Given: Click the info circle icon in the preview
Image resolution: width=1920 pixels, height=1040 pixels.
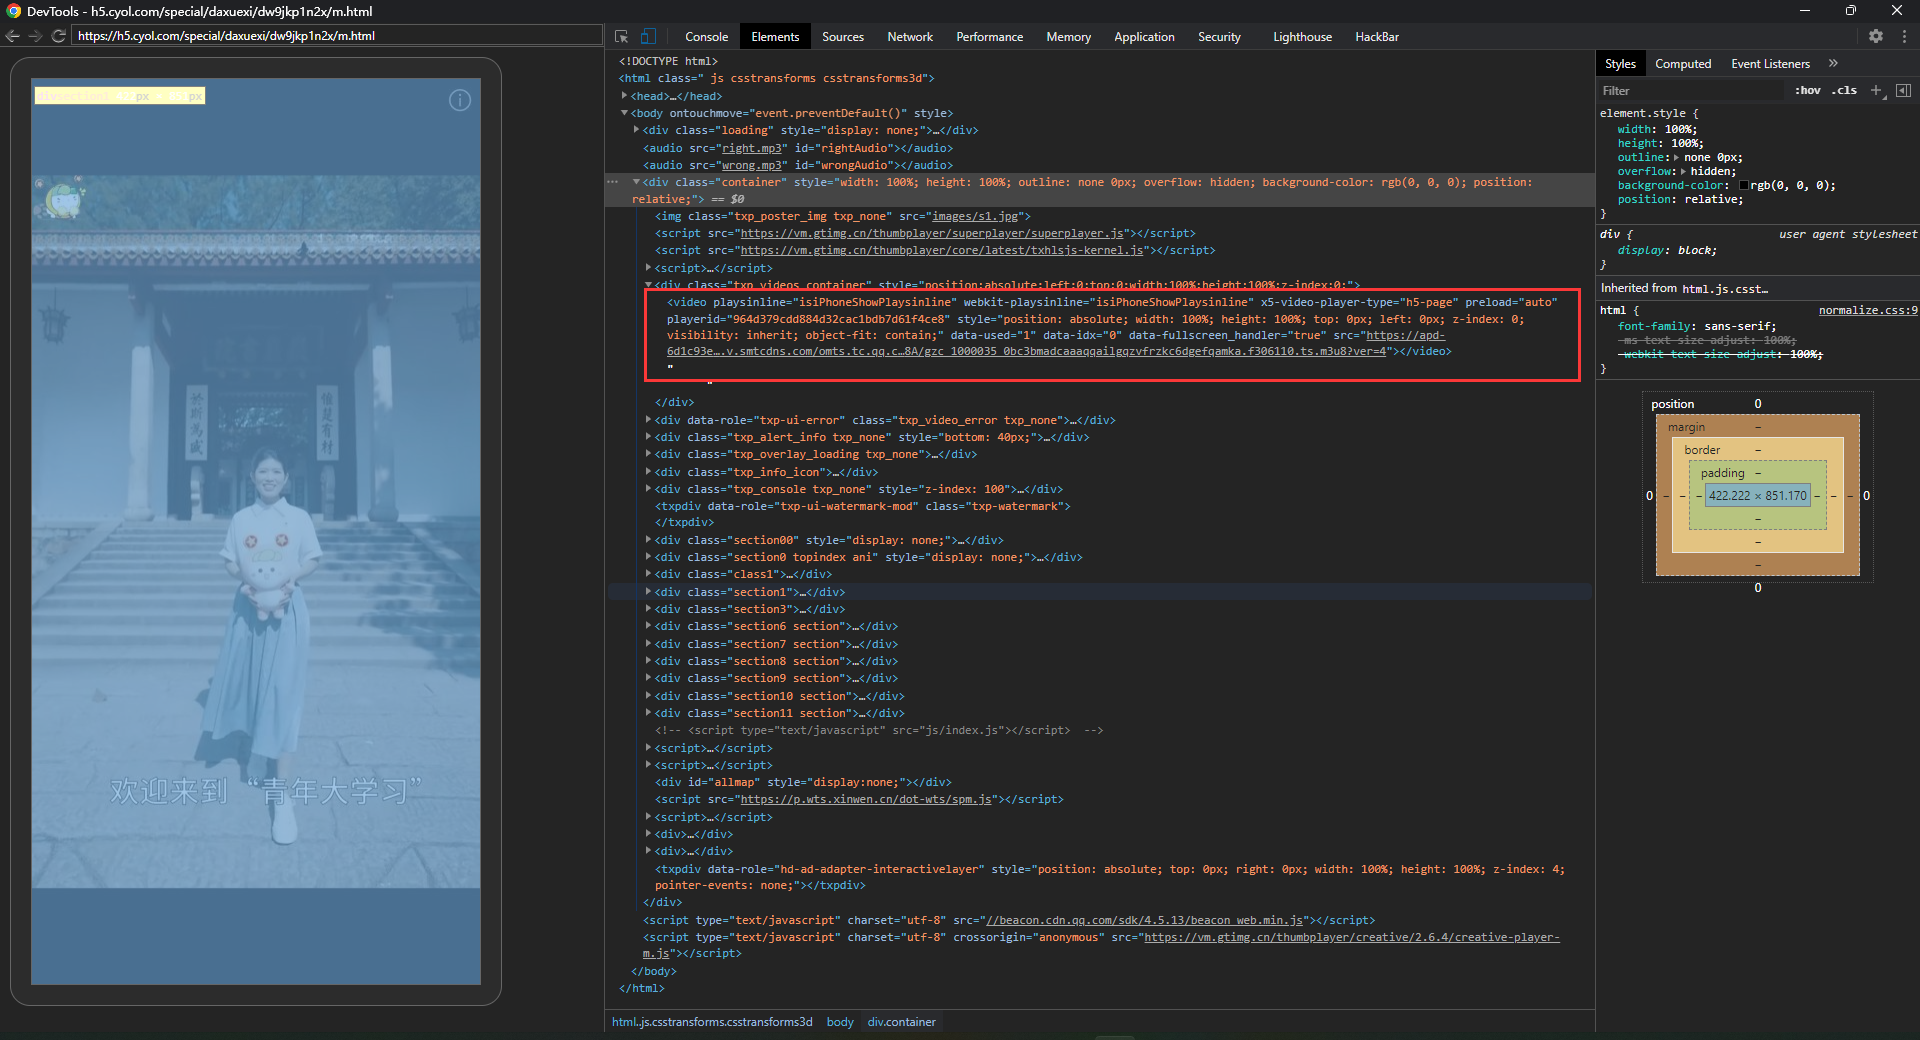Looking at the screenshot, I should (460, 100).
